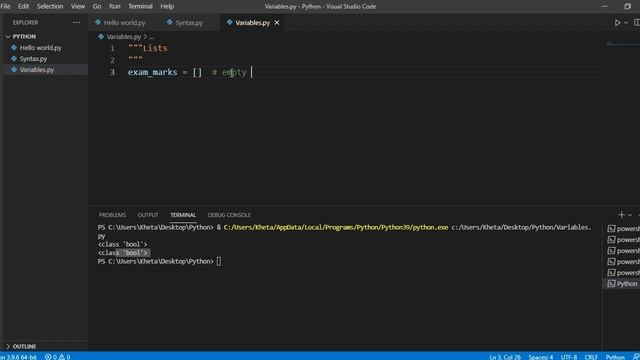This screenshot has height=360, width=640.
Task: Click the Ln 3, Col 26 cursor position
Action: pyautogui.click(x=505, y=357)
